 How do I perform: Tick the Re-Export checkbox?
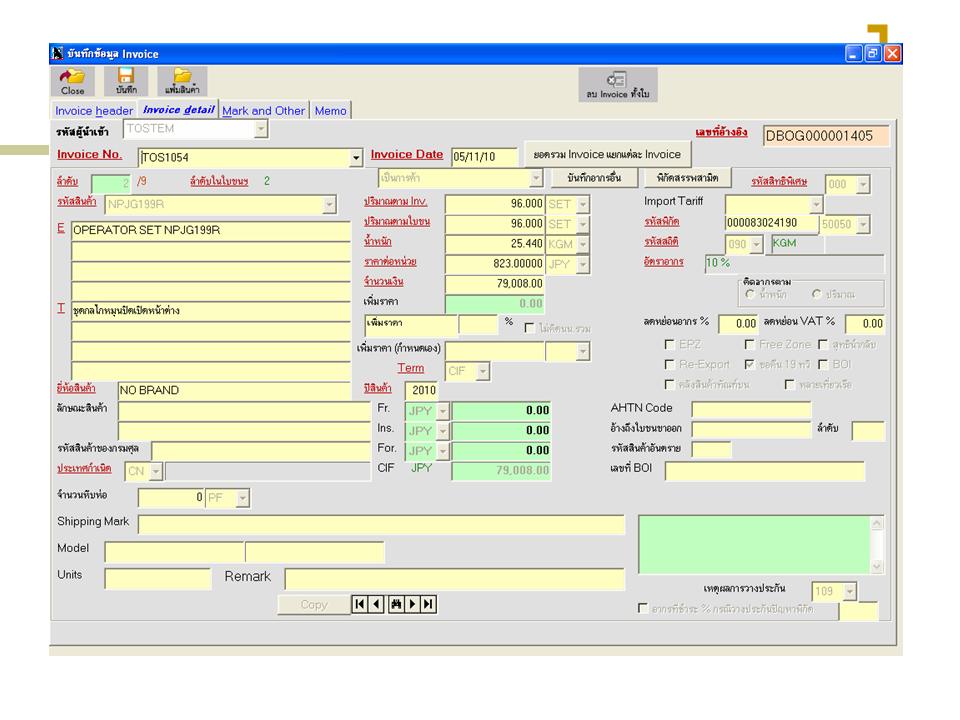point(670,365)
